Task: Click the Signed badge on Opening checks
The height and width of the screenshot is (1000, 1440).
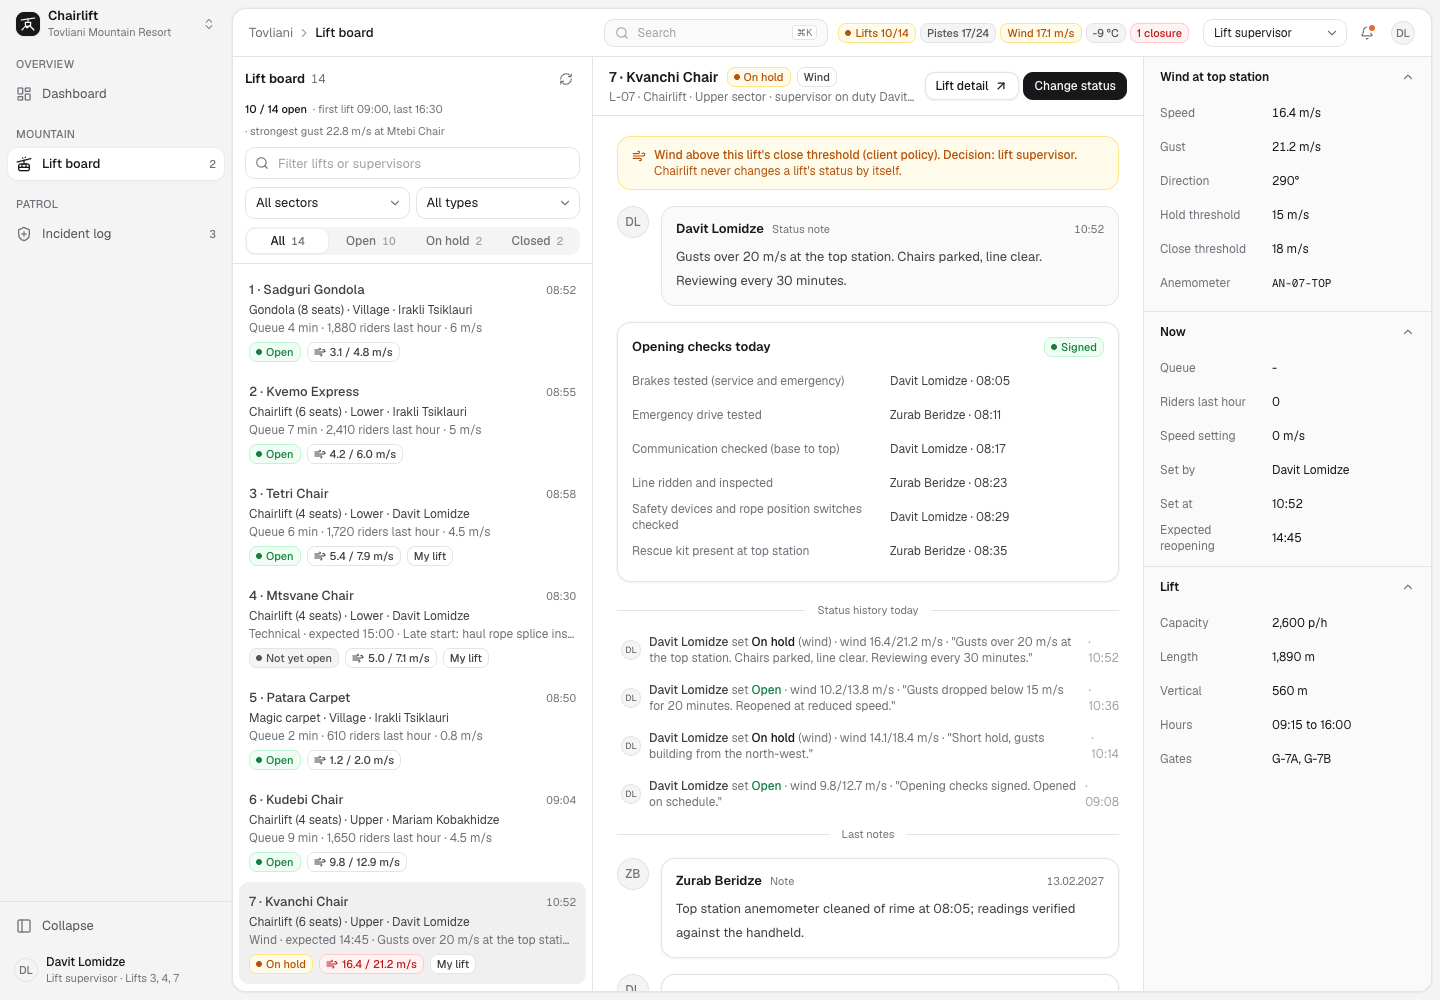Action: point(1074,347)
